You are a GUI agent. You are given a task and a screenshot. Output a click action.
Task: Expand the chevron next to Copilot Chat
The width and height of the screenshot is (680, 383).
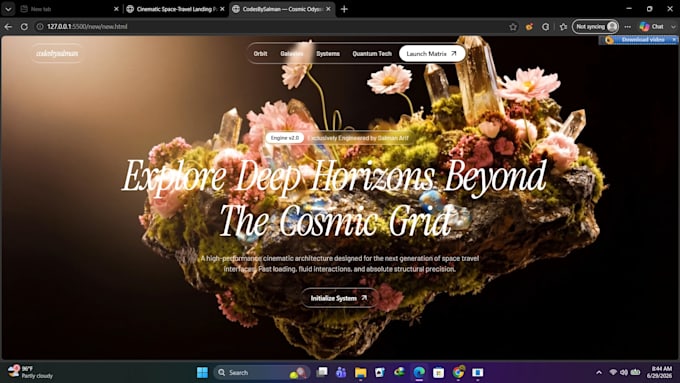tap(673, 26)
